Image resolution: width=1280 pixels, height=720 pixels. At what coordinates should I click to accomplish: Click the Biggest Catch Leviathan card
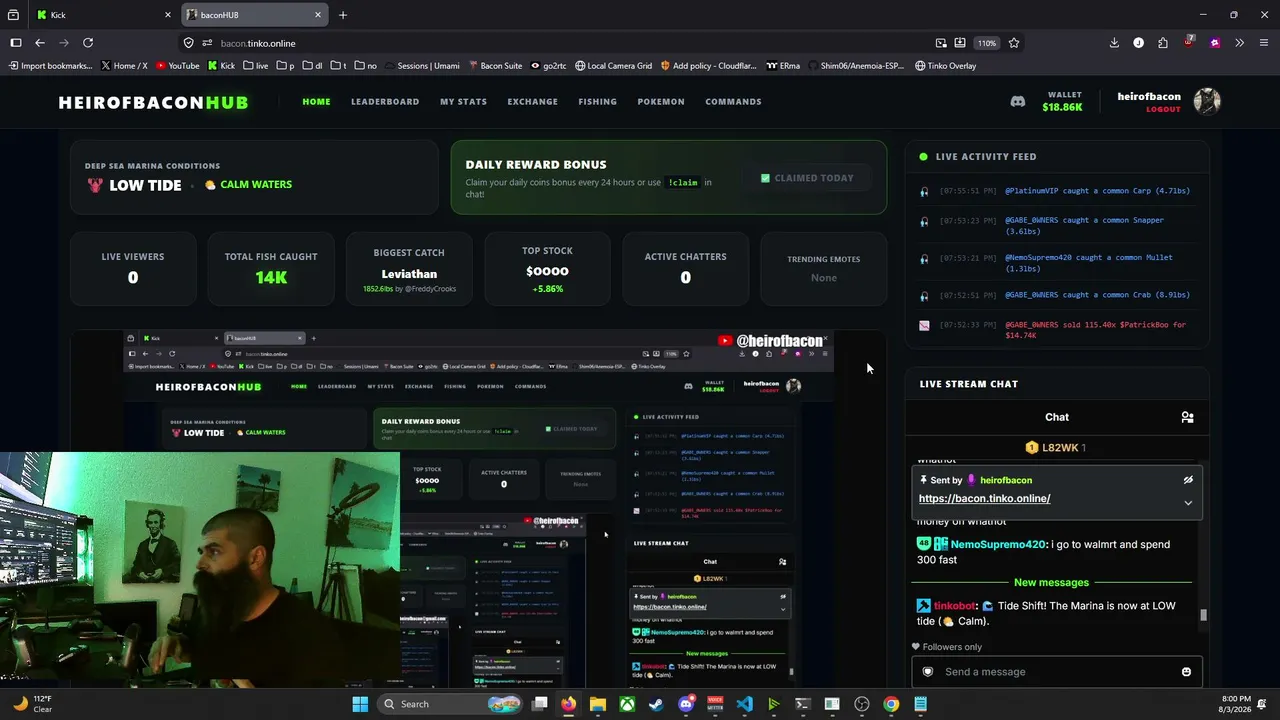click(409, 268)
